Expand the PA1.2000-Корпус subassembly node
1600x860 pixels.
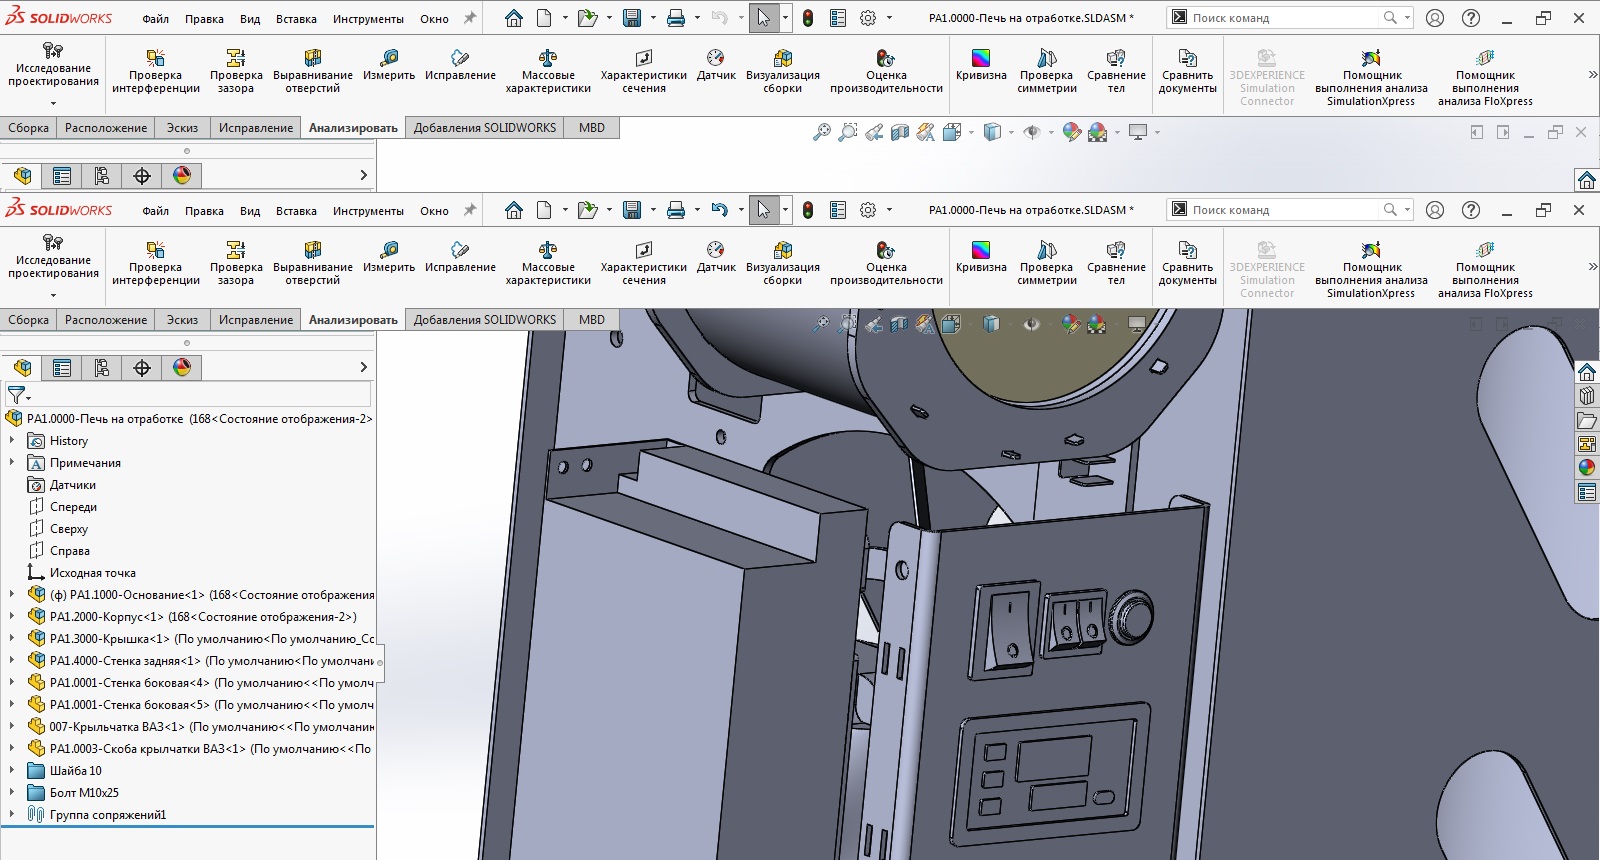(x=12, y=617)
